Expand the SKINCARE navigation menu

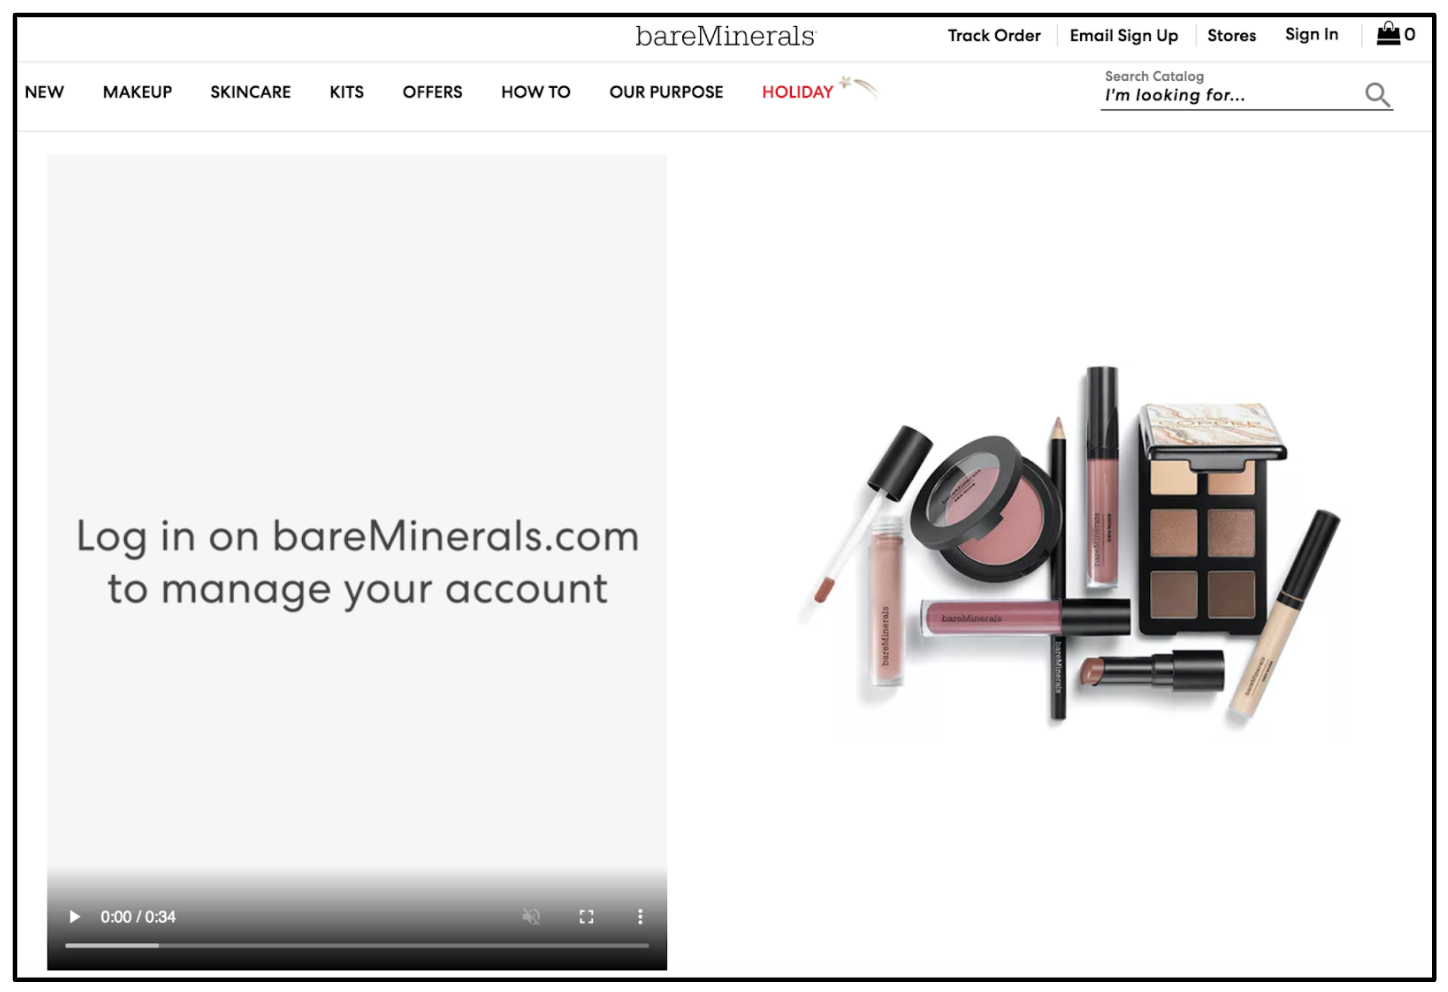pyautogui.click(x=250, y=92)
